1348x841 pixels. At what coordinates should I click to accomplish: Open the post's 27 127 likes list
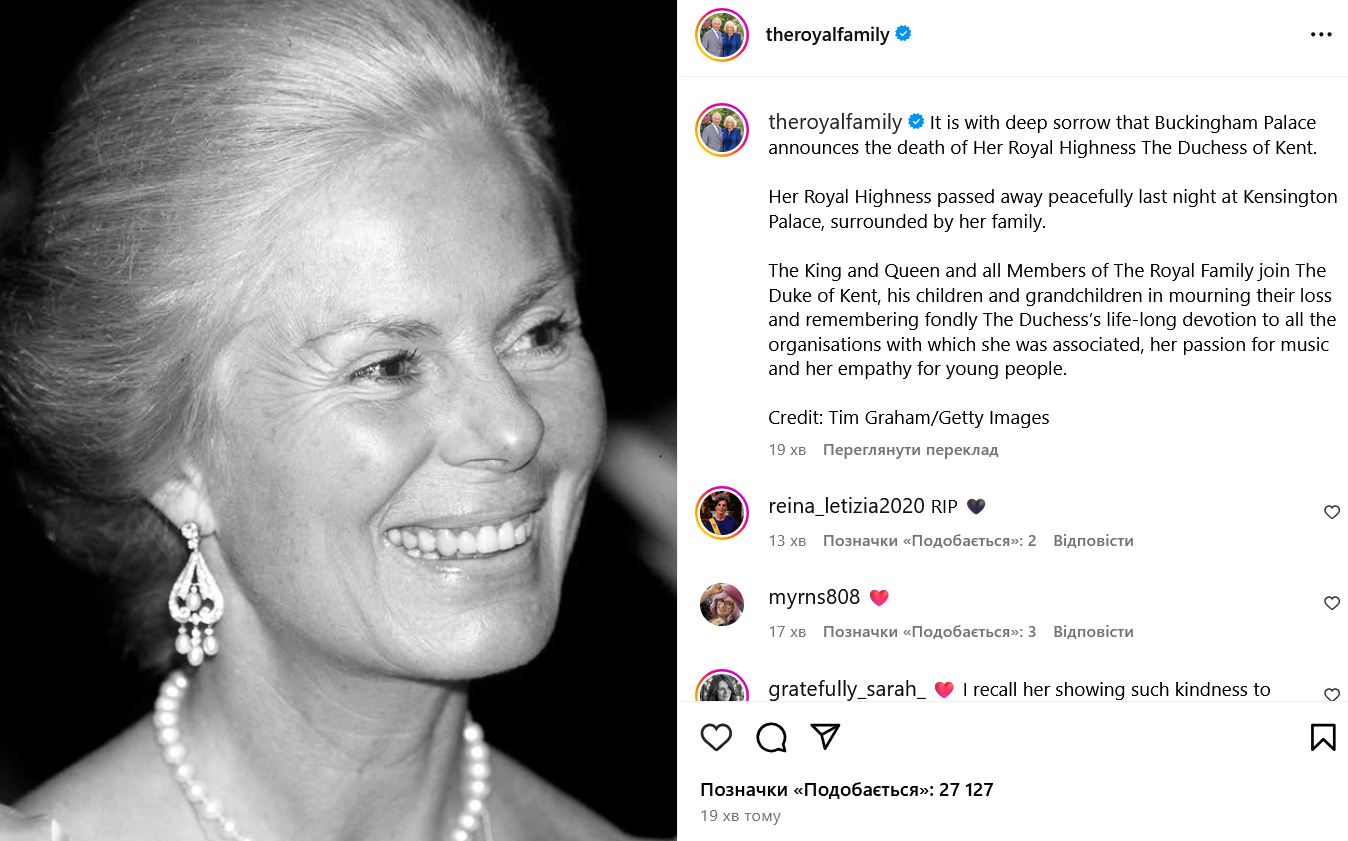(847, 790)
